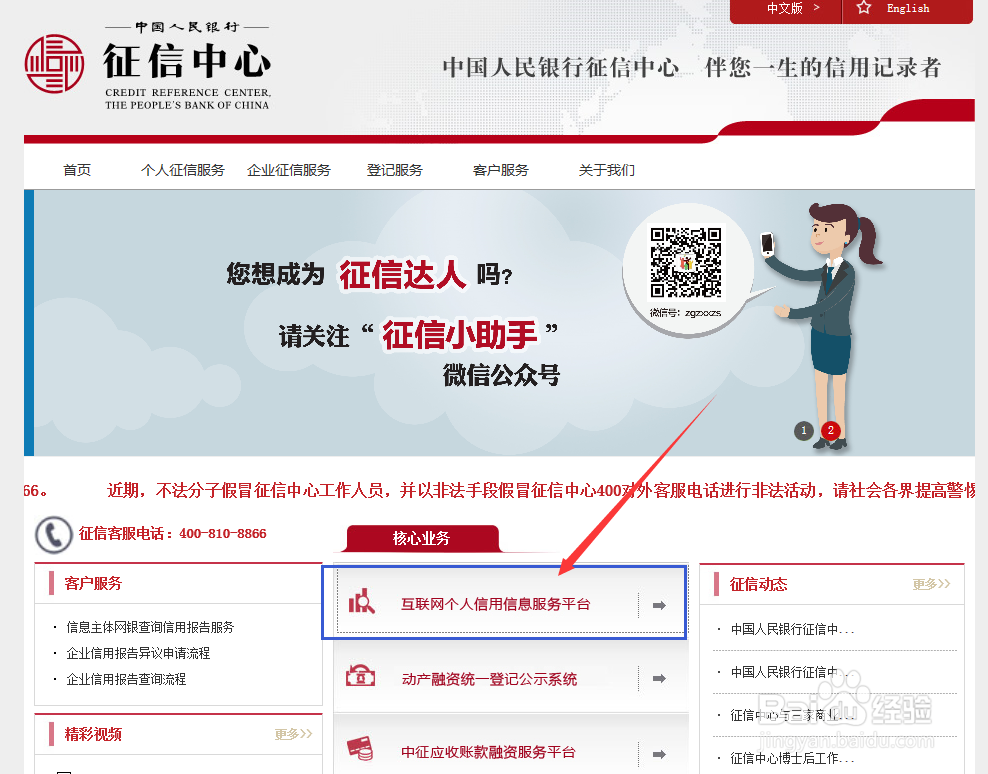Click the phone icon next to hotline number

click(54, 534)
